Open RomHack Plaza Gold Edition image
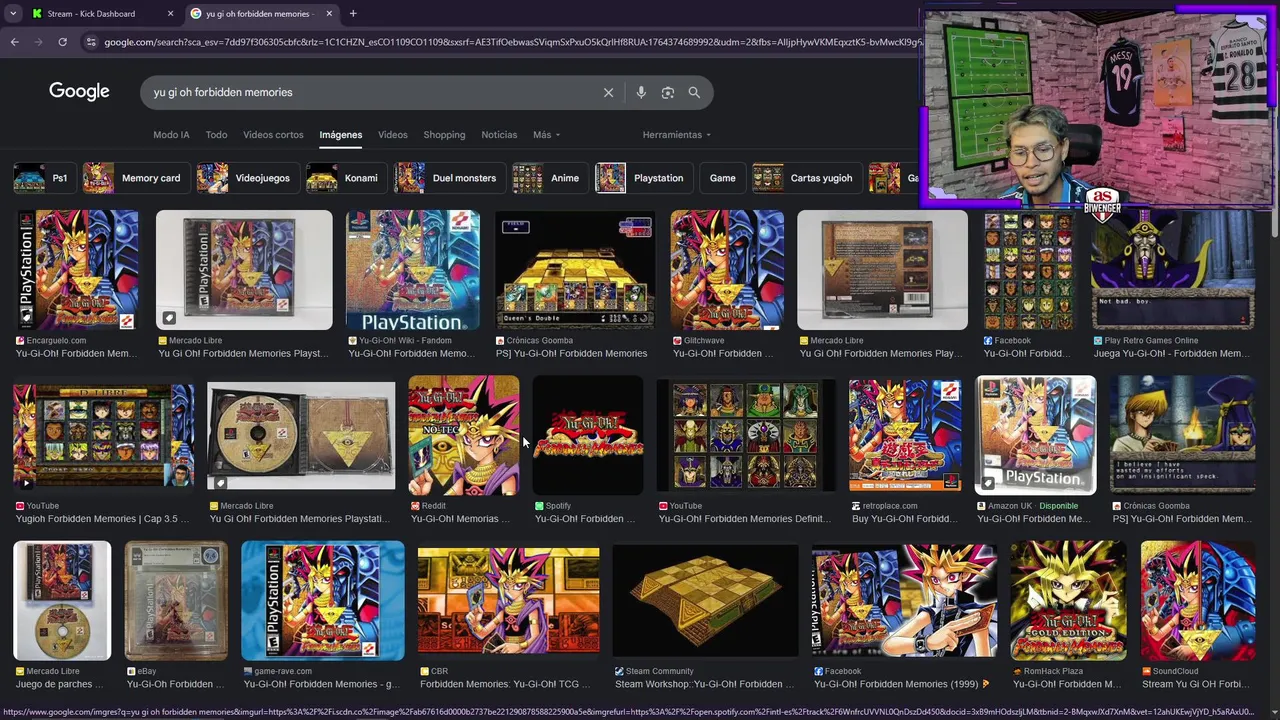This screenshot has height=720, width=1280. 1068,600
